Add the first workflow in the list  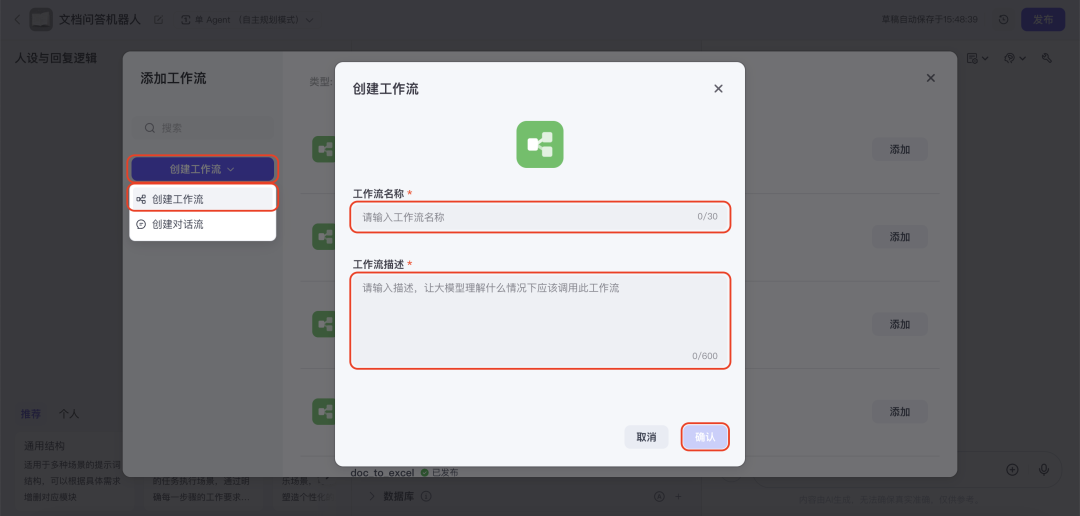click(900, 149)
